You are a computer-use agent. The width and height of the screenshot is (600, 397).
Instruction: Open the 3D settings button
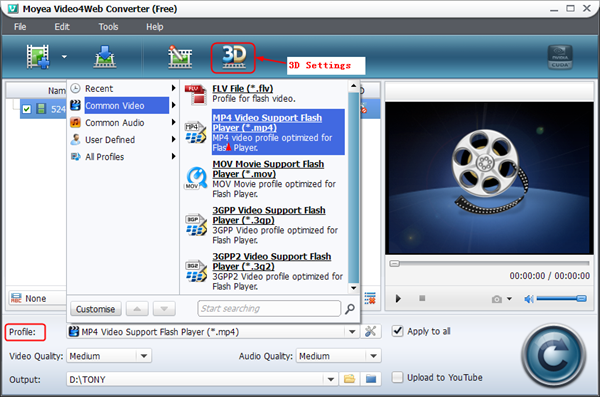tap(233, 57)
